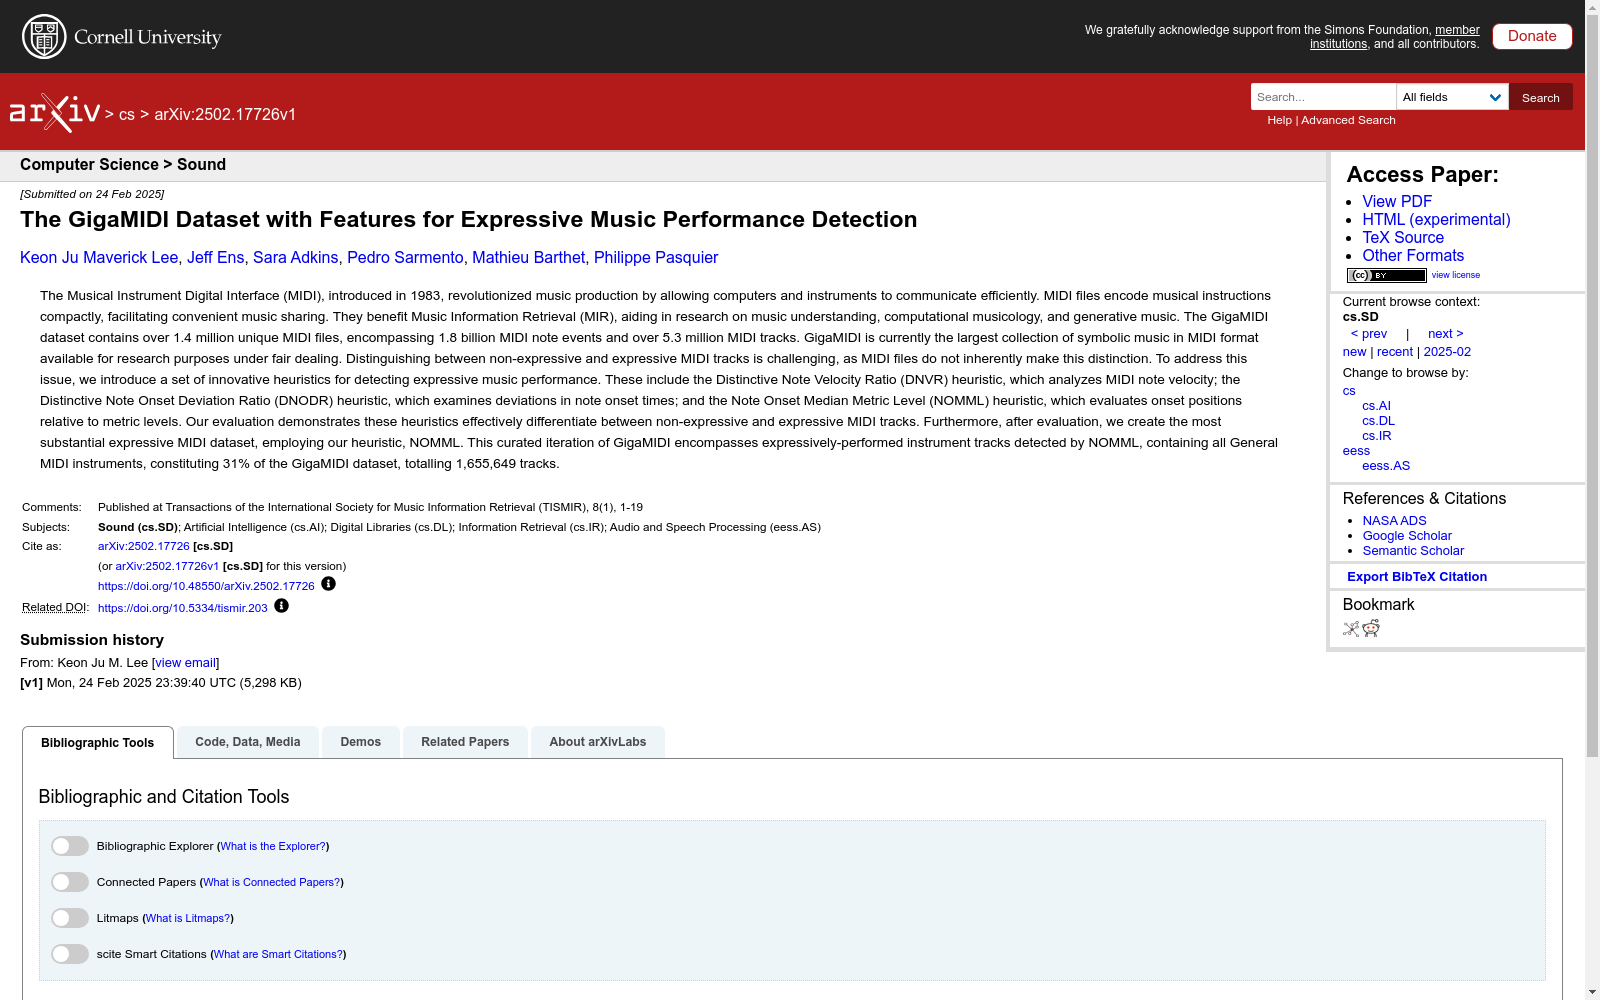Screen dimensions: 1600x1000
Task: Open arXiv:2502.17726 cite link
Action: pyautogui.click(x=144, y=546)
